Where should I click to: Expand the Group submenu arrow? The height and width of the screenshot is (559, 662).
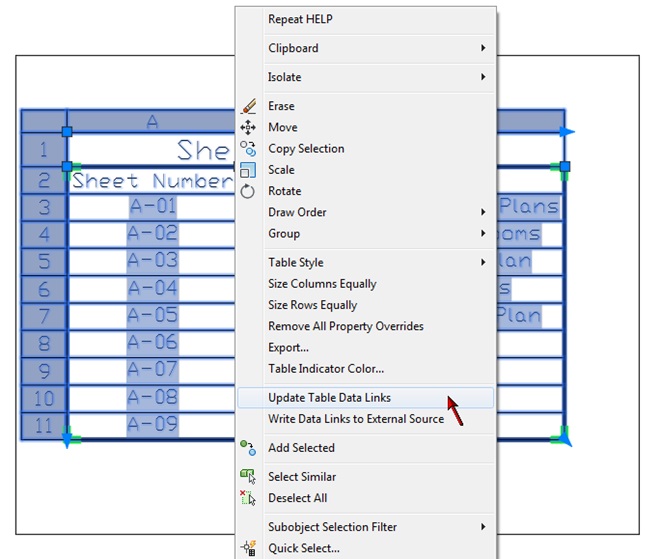click(483, 233)
